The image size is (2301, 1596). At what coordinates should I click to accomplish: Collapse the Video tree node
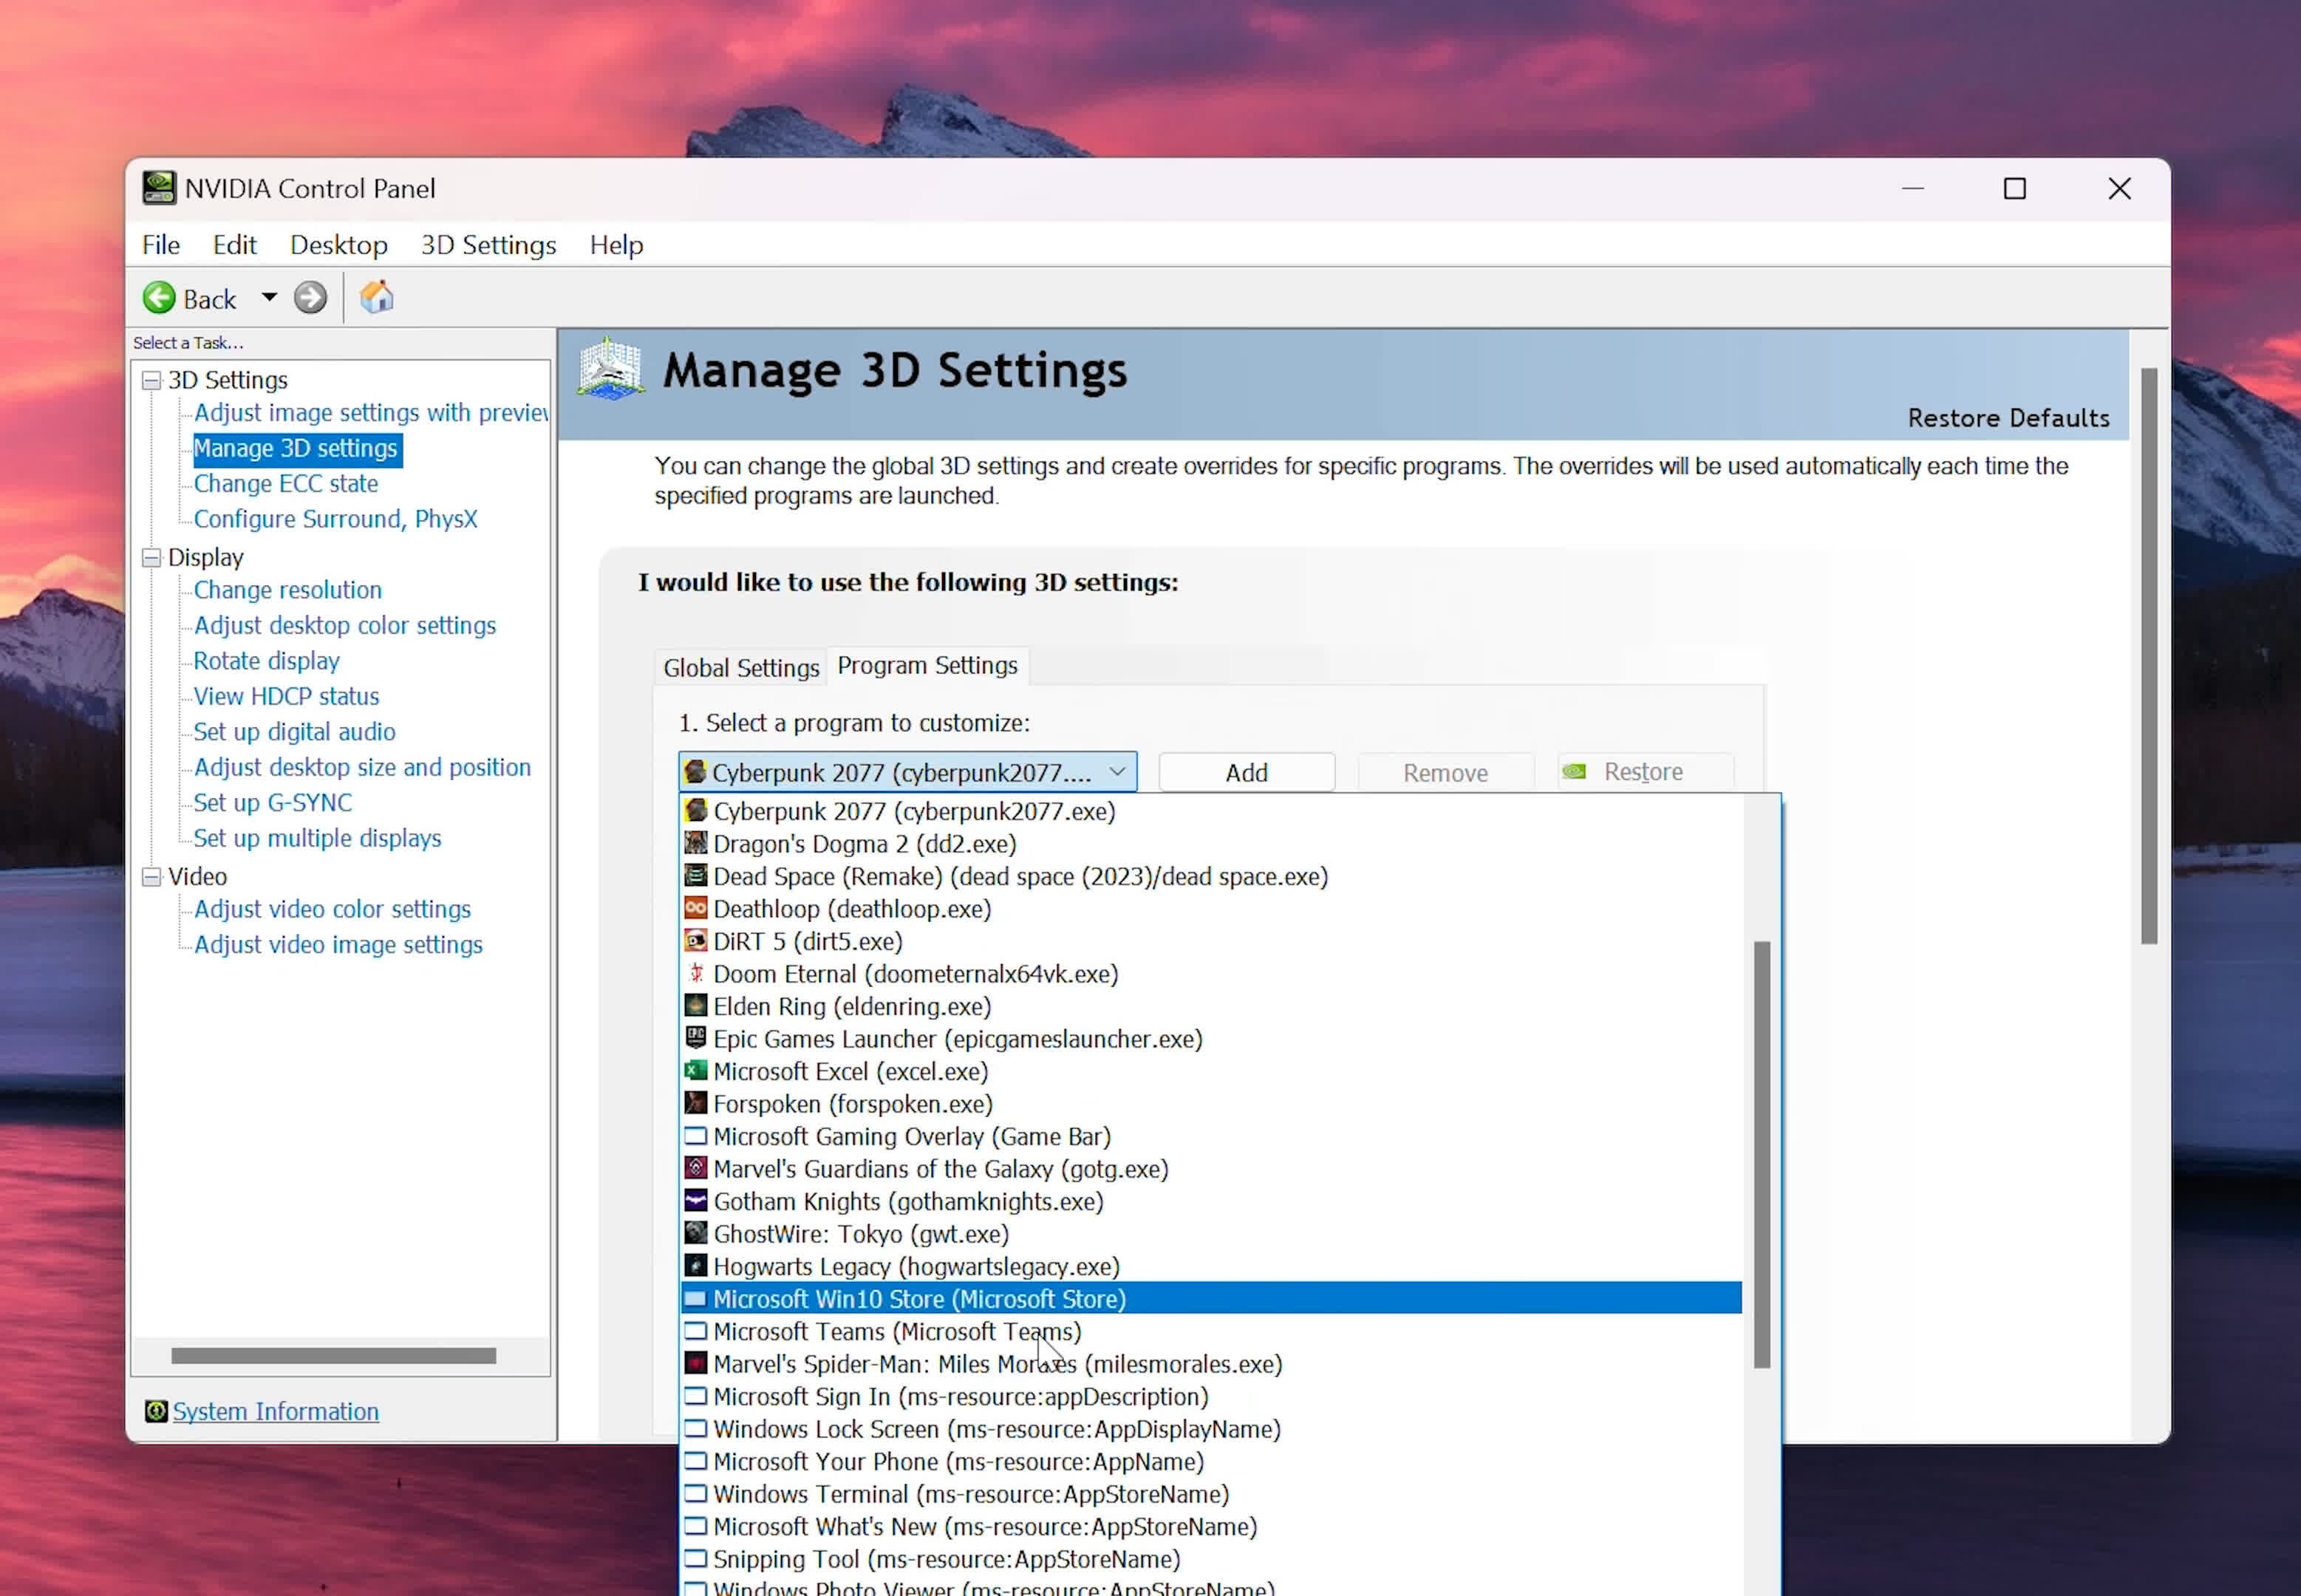151,877
